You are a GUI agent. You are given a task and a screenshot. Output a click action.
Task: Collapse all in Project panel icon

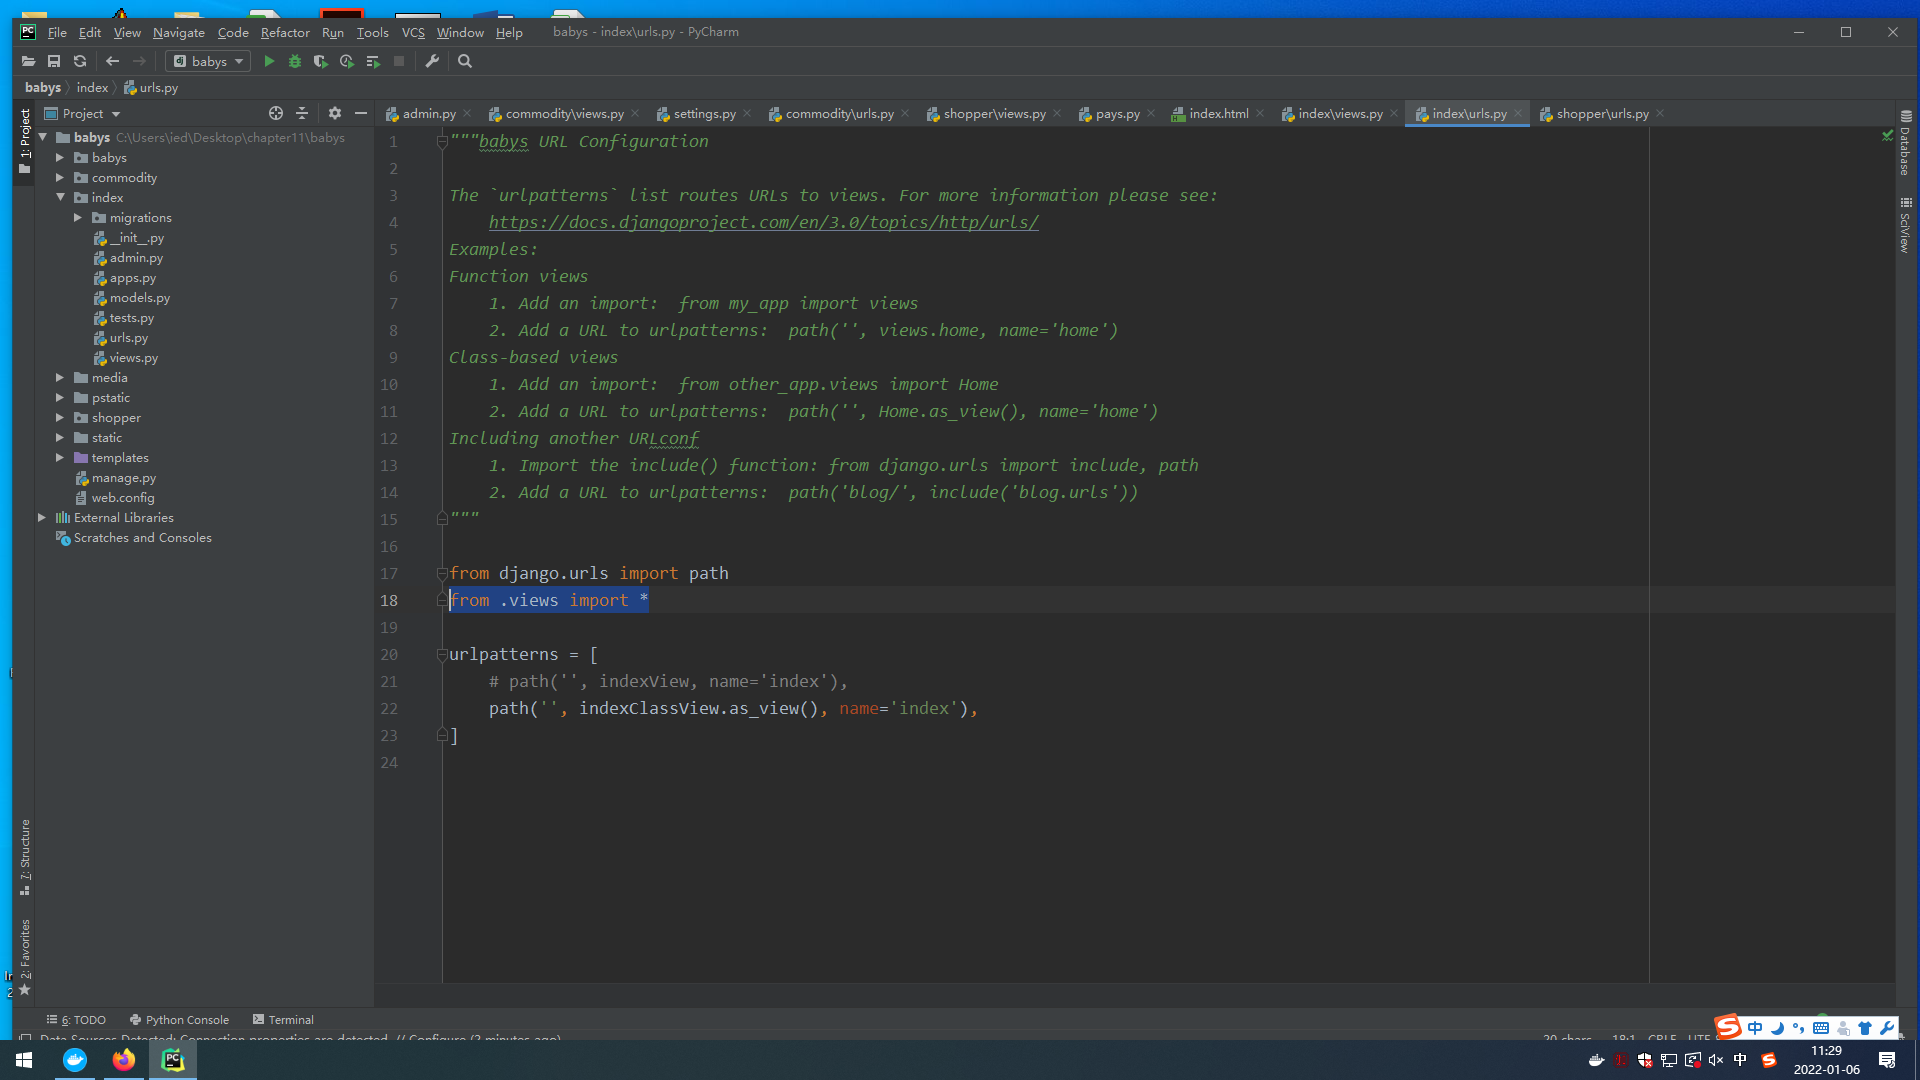click(x=302, y=113)
